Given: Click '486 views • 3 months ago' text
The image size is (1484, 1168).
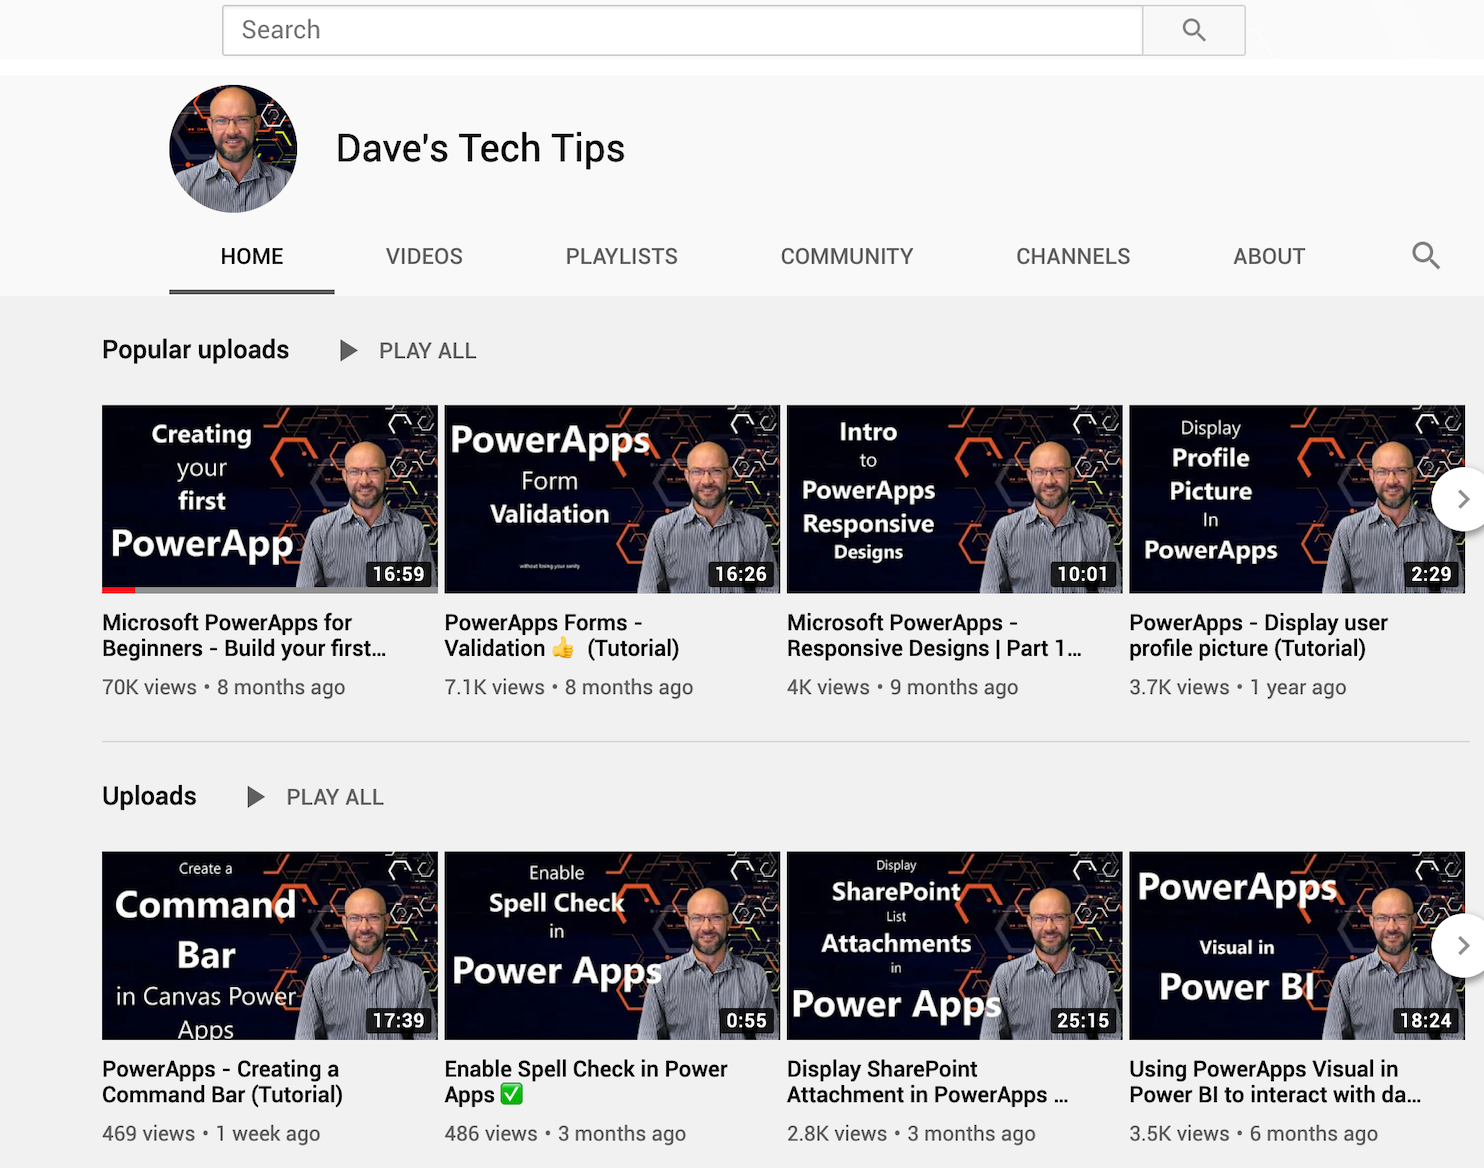Looking at the screenshot, I should (565, 1133).
